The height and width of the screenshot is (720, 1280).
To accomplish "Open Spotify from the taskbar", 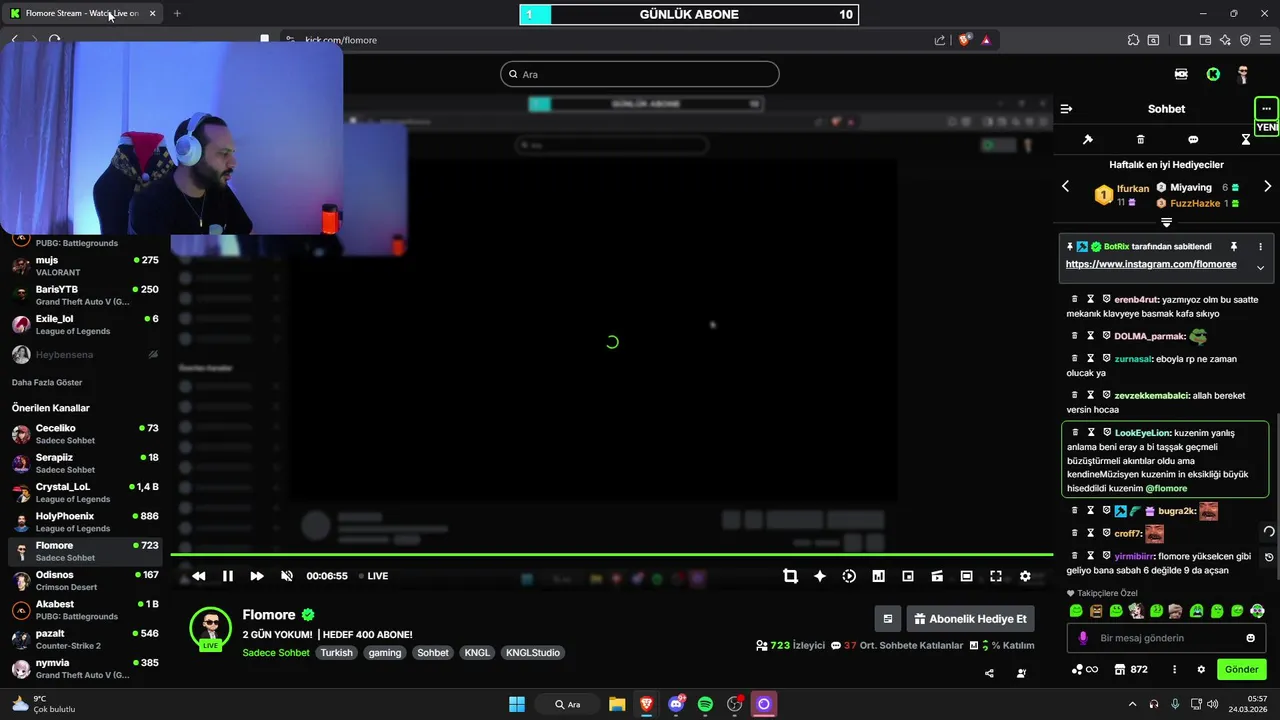I will pos(705,704).
